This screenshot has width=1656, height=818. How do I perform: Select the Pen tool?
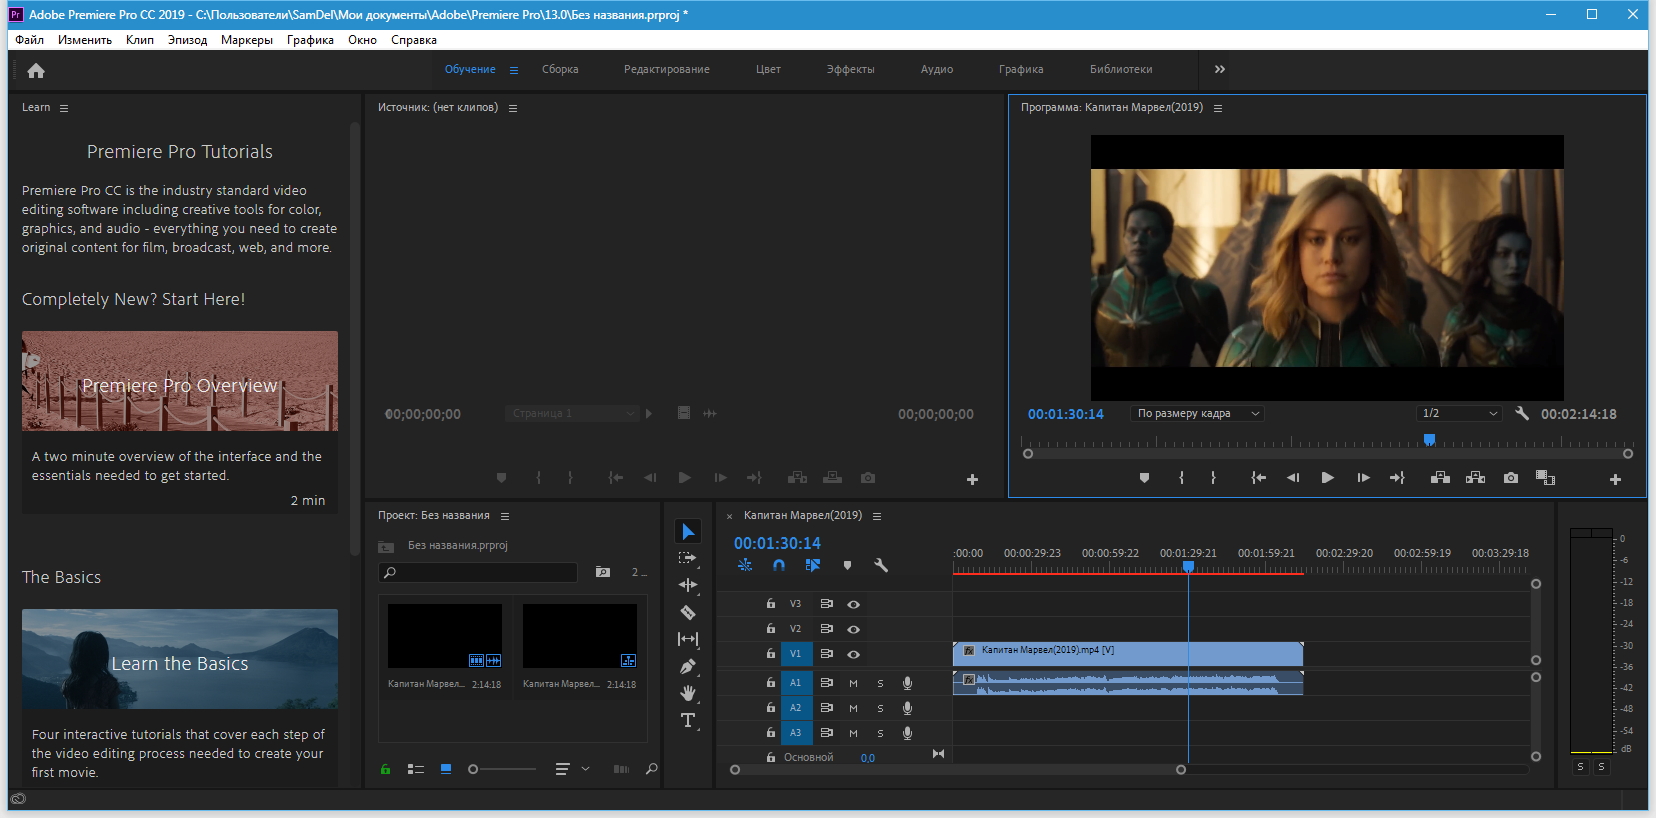click(688, 666)
